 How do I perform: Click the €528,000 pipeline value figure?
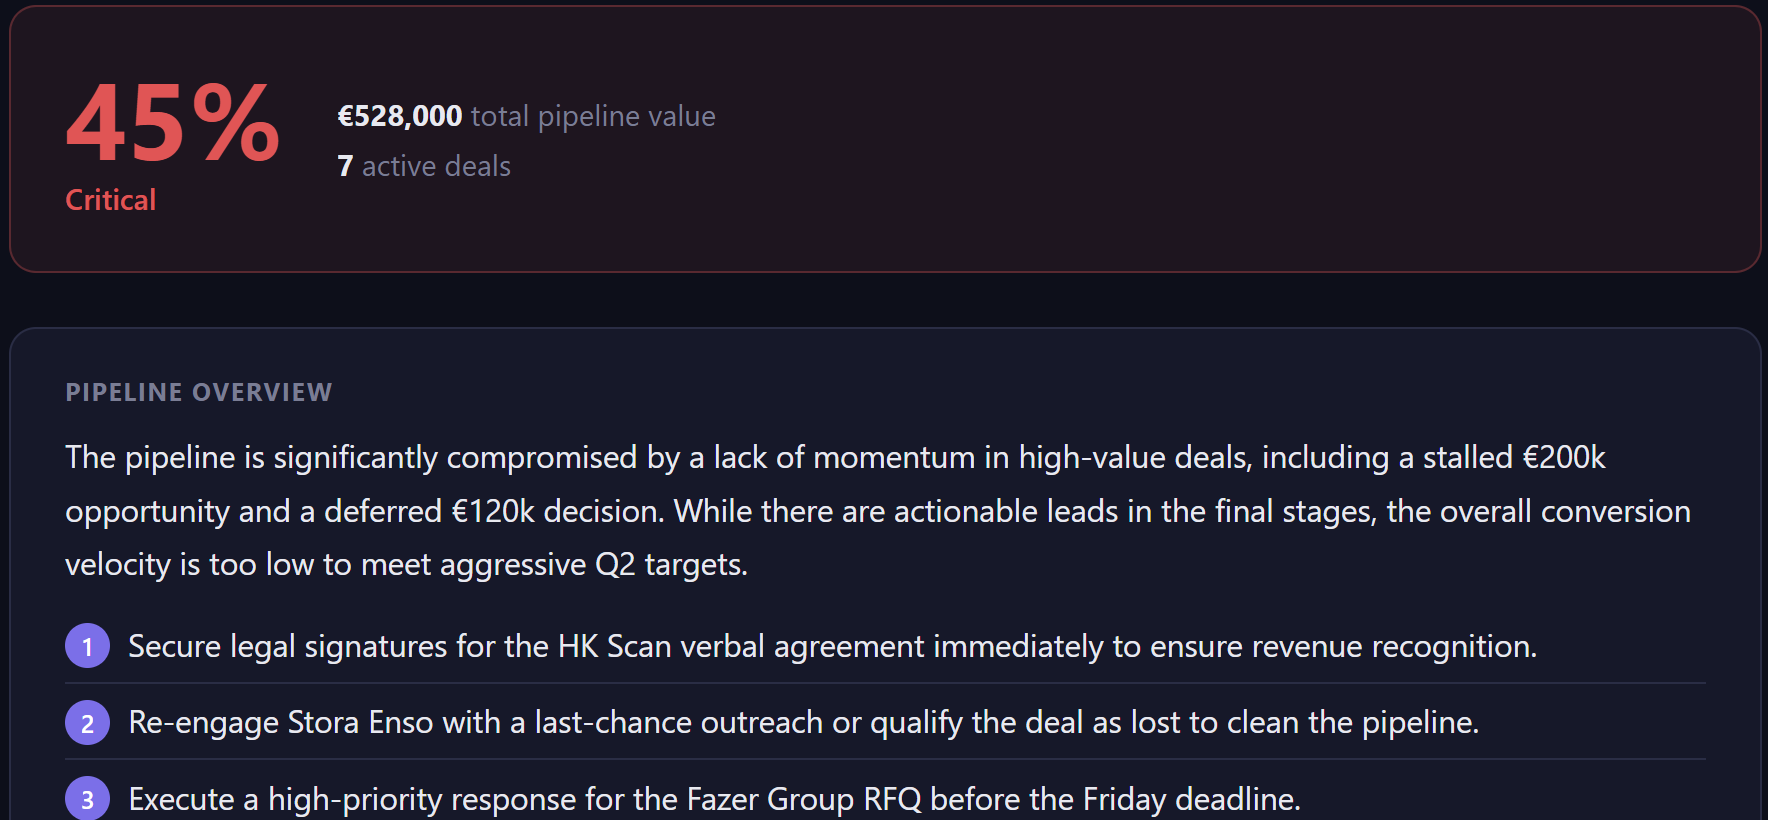(400, 116)
